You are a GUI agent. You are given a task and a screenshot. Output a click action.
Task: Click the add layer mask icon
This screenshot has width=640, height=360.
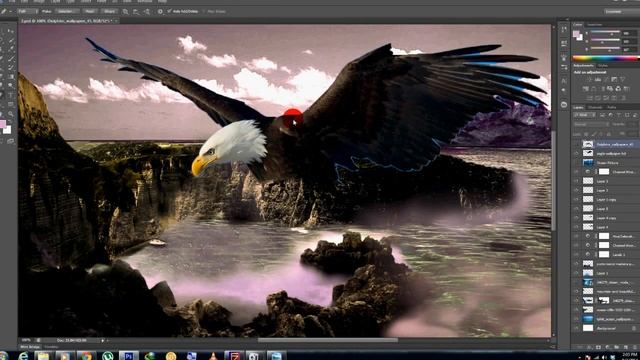(x=598, y=347)
